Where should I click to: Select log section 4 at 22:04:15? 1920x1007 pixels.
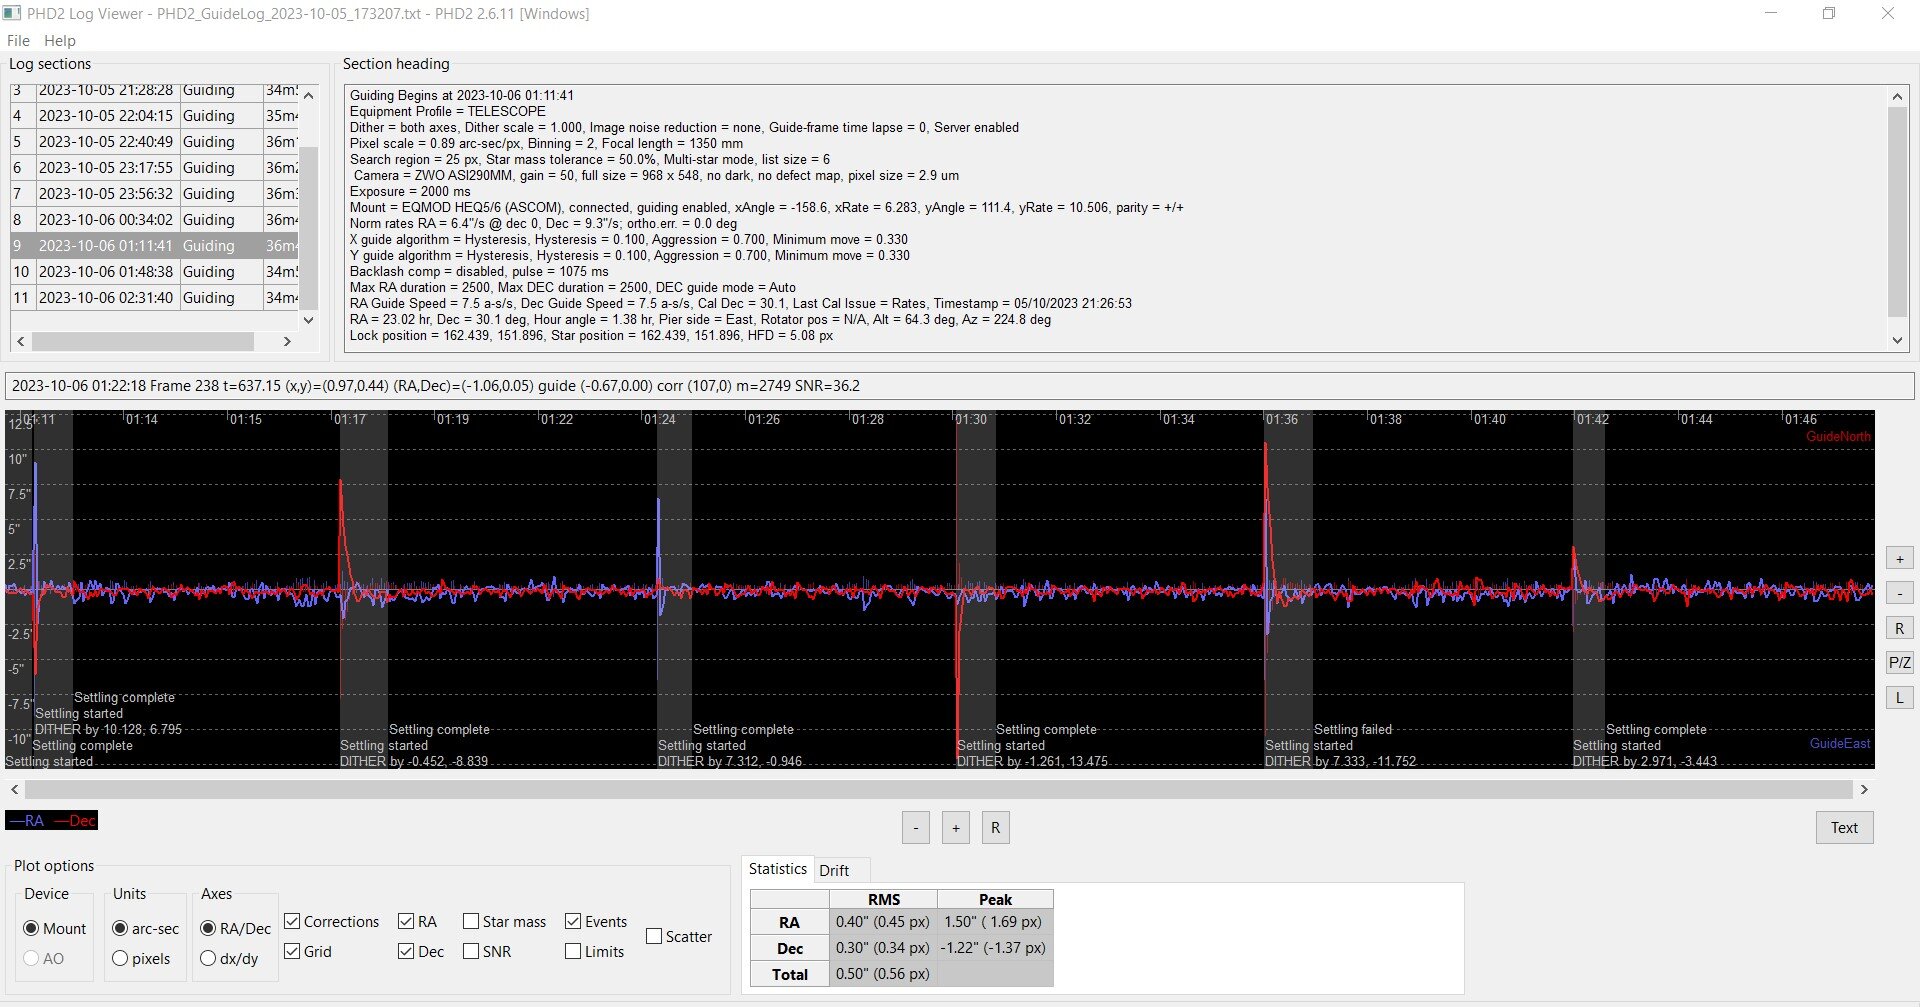(x=155, y=116)
